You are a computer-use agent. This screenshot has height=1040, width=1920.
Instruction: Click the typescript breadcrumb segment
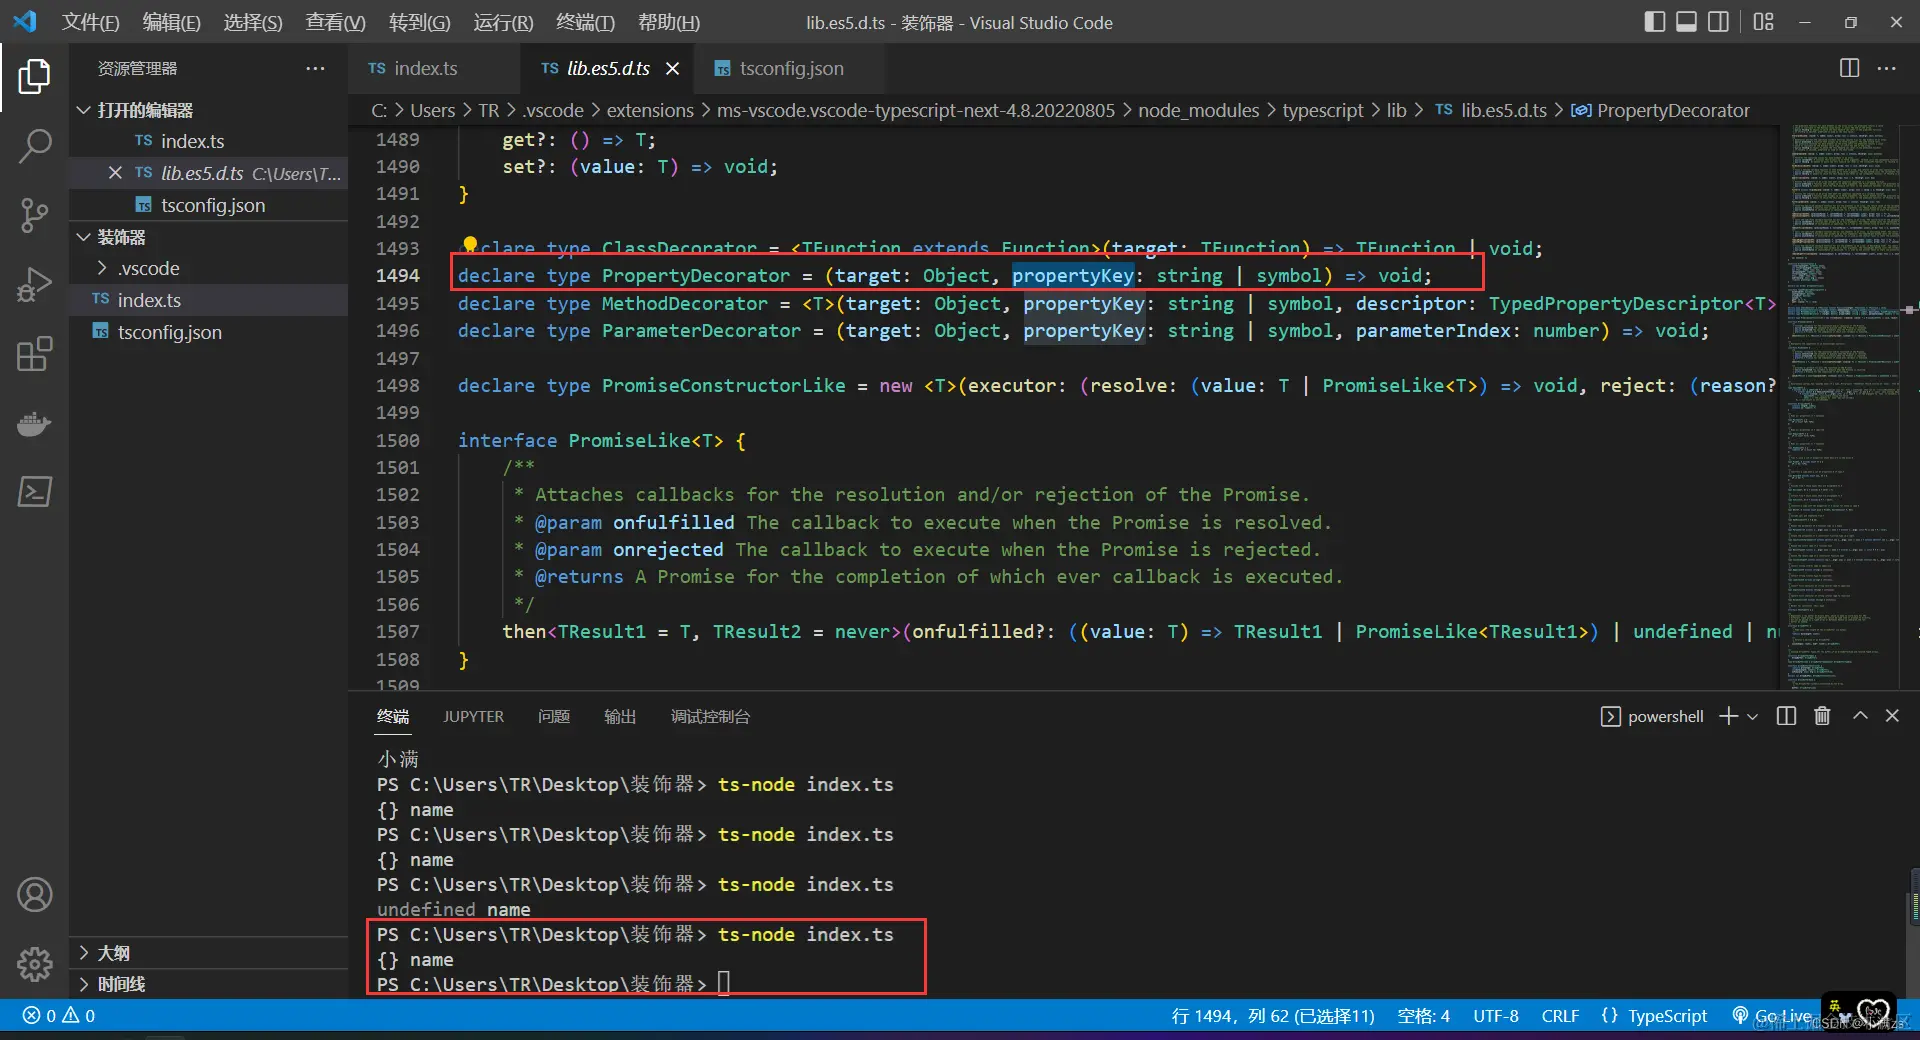click(1322, 110)
